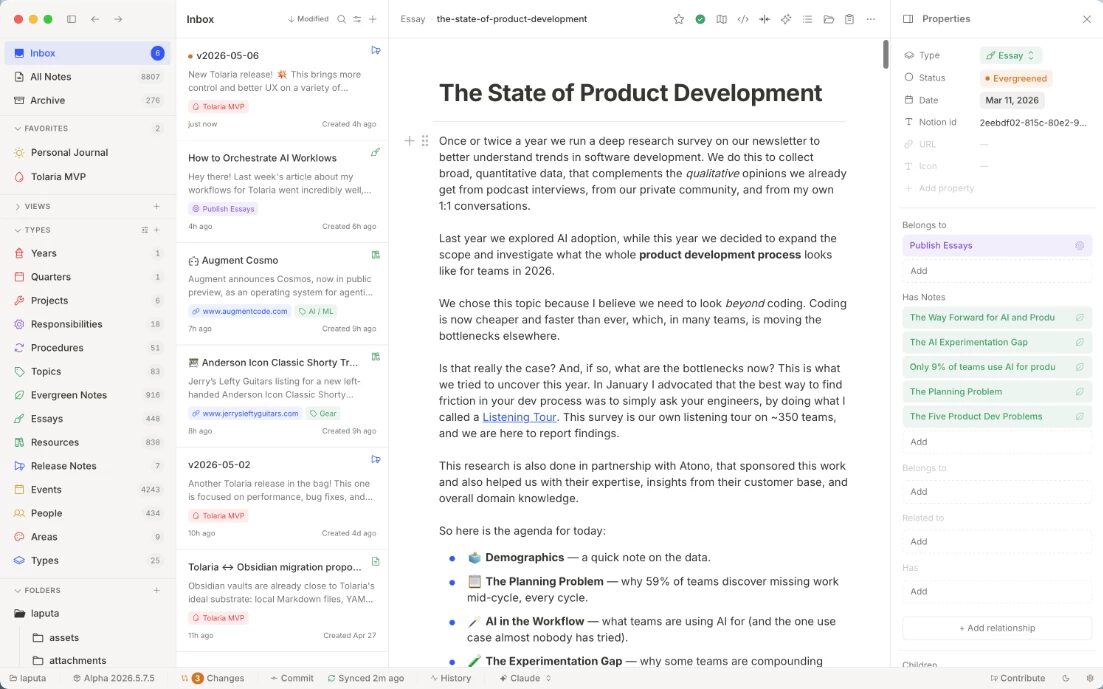
Task: Star the note as favorite
Action: click(678, 19)
